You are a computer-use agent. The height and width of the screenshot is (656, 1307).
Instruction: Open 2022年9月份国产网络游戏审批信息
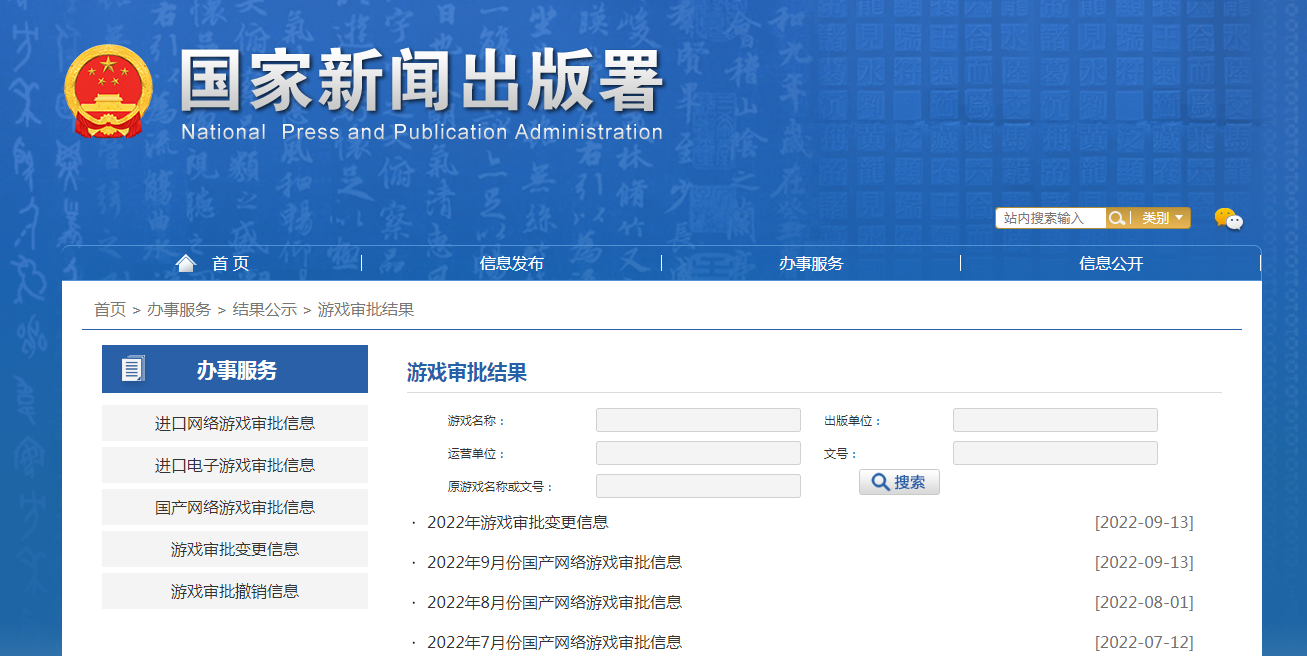point(554,562)
